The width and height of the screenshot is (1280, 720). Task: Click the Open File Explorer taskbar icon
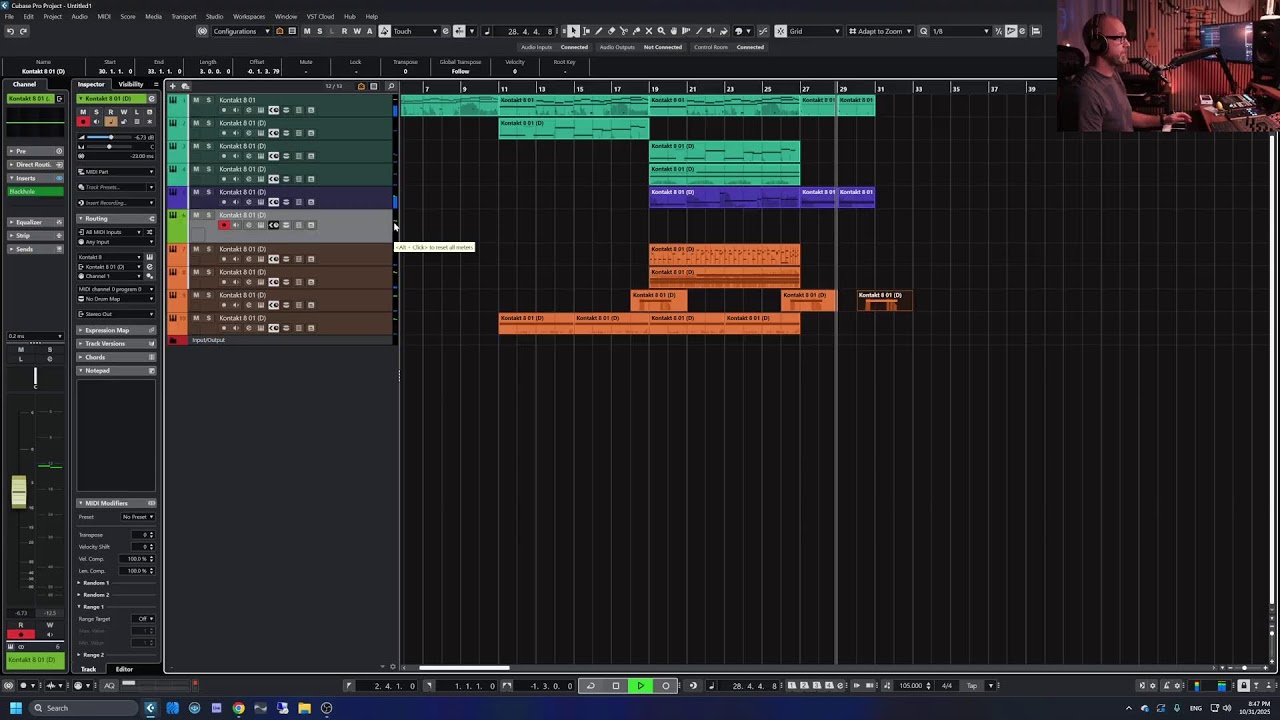[x=304, y=708]
